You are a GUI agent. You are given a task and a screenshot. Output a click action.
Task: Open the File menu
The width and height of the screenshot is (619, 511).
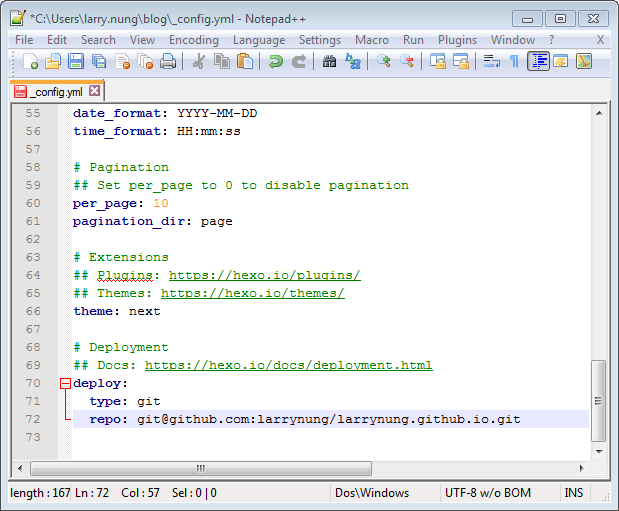(24, 40)
